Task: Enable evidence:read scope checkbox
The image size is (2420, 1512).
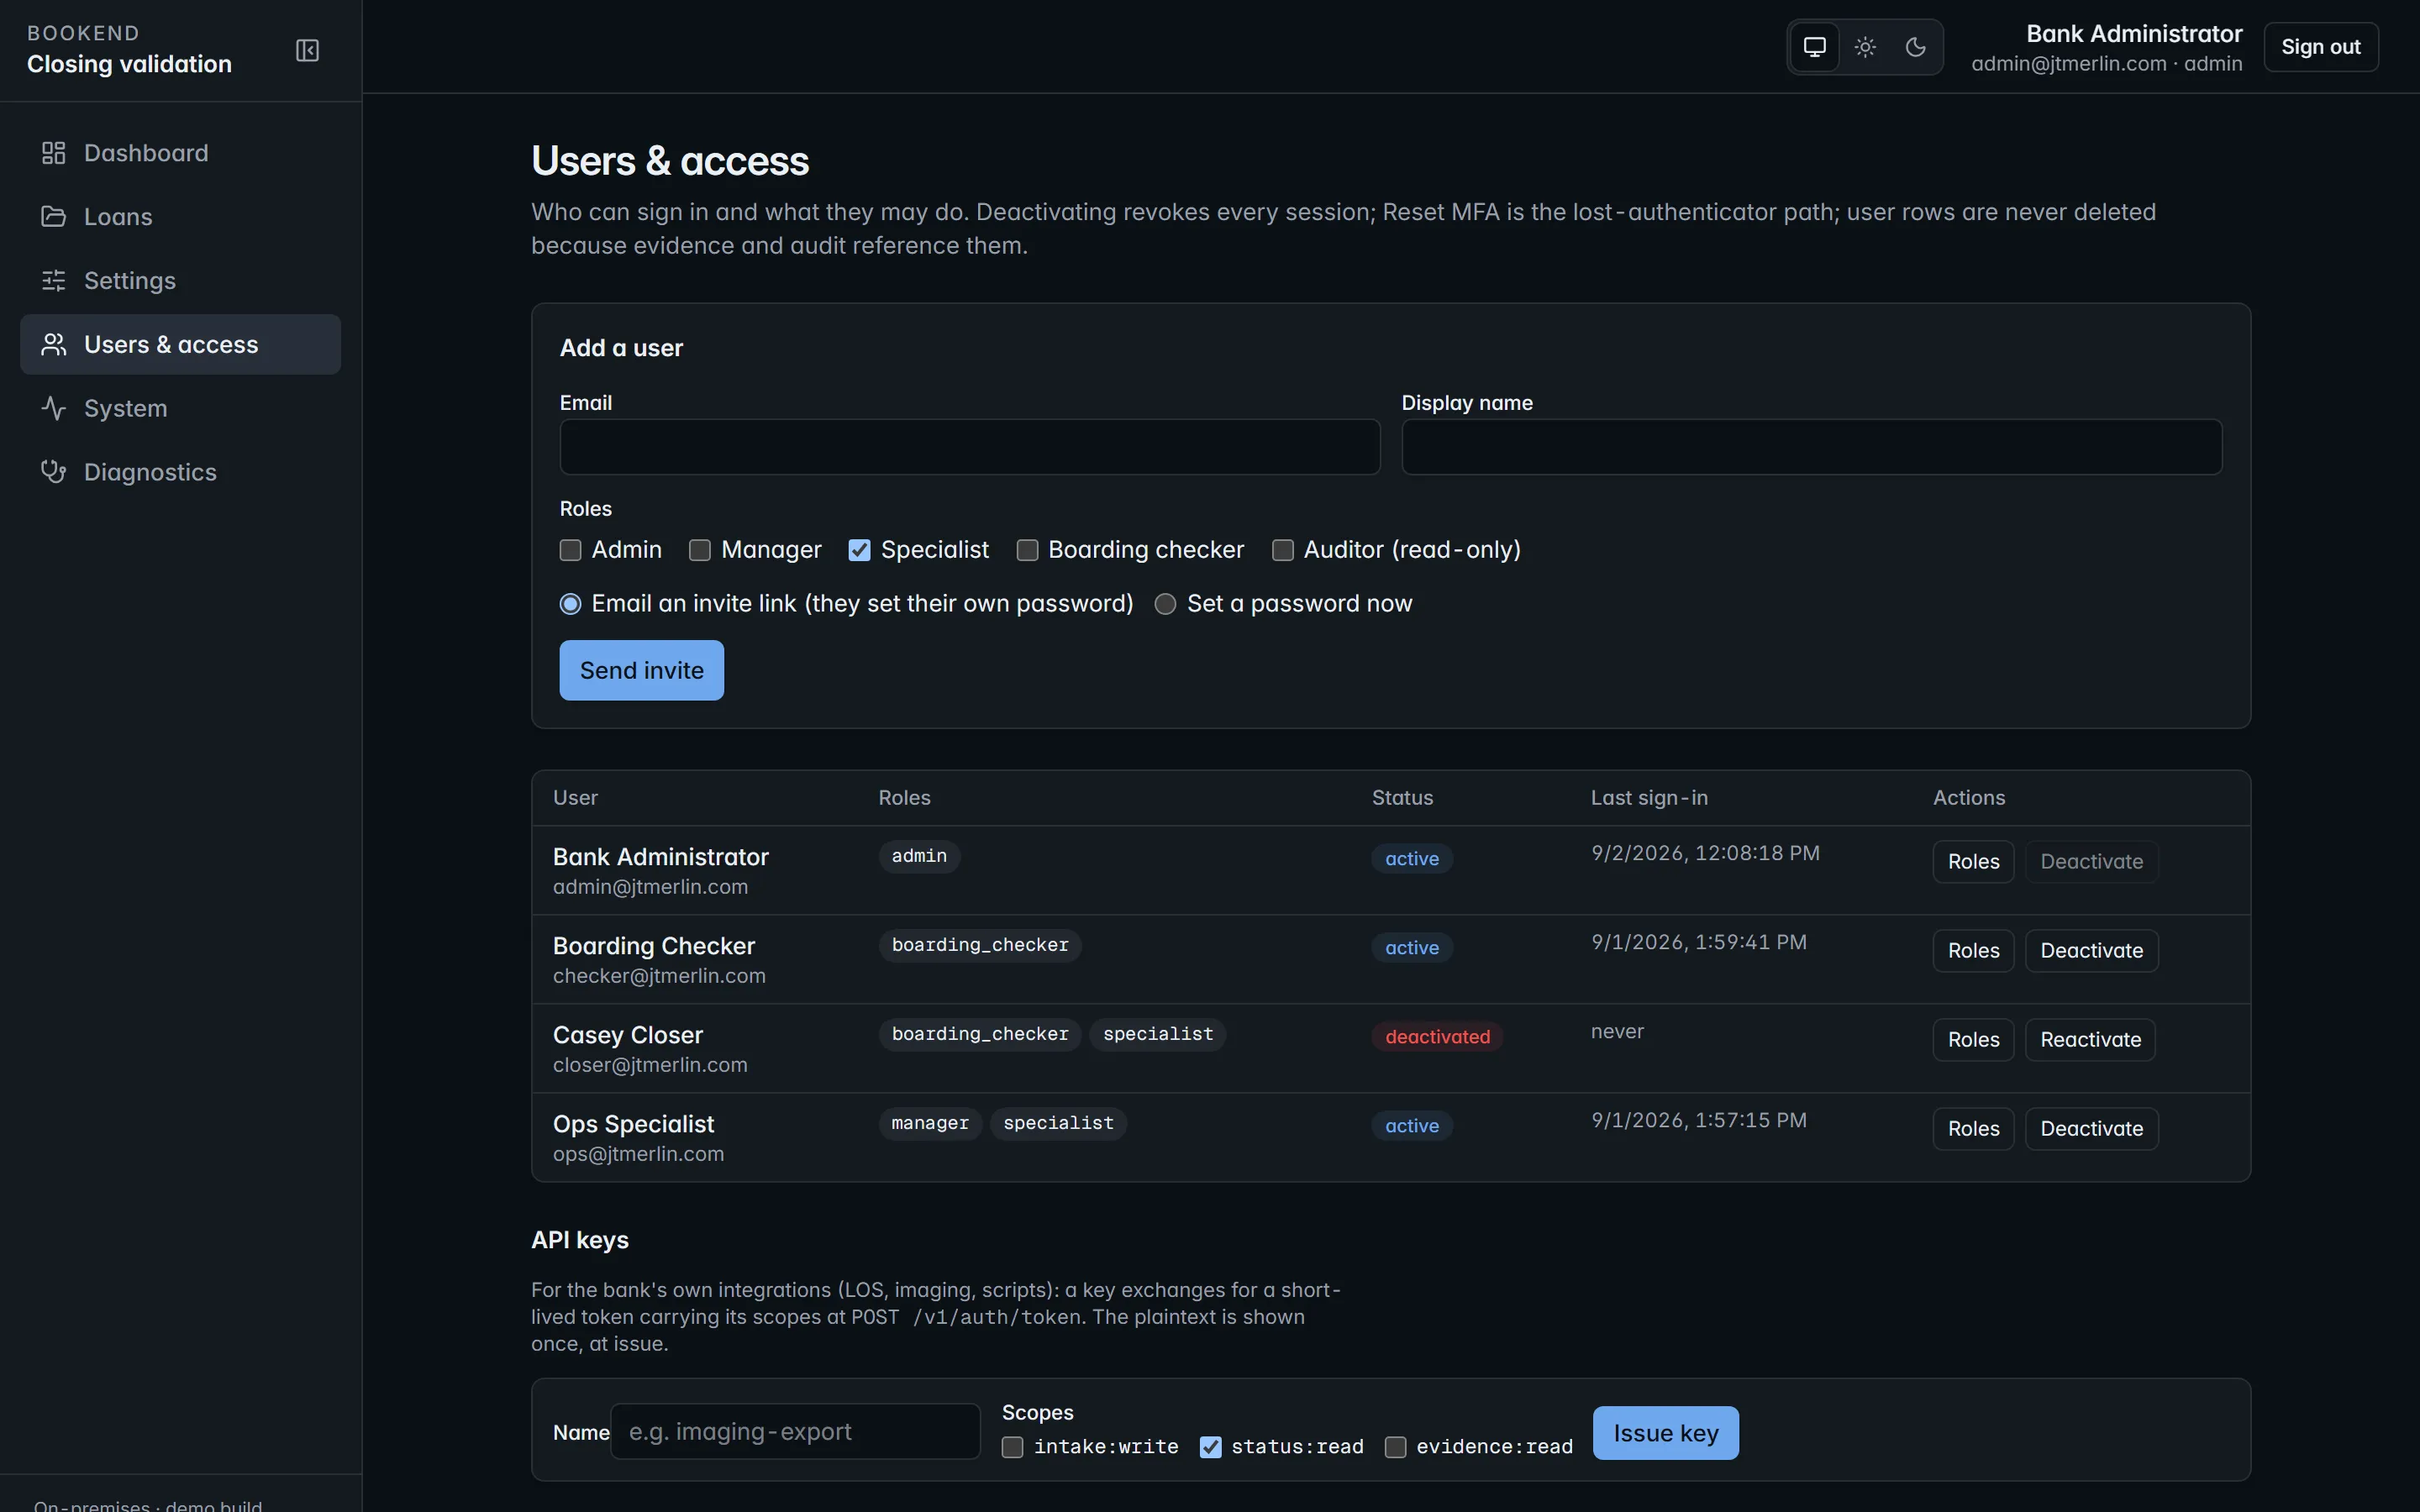Action: tap(1395, 1447)
